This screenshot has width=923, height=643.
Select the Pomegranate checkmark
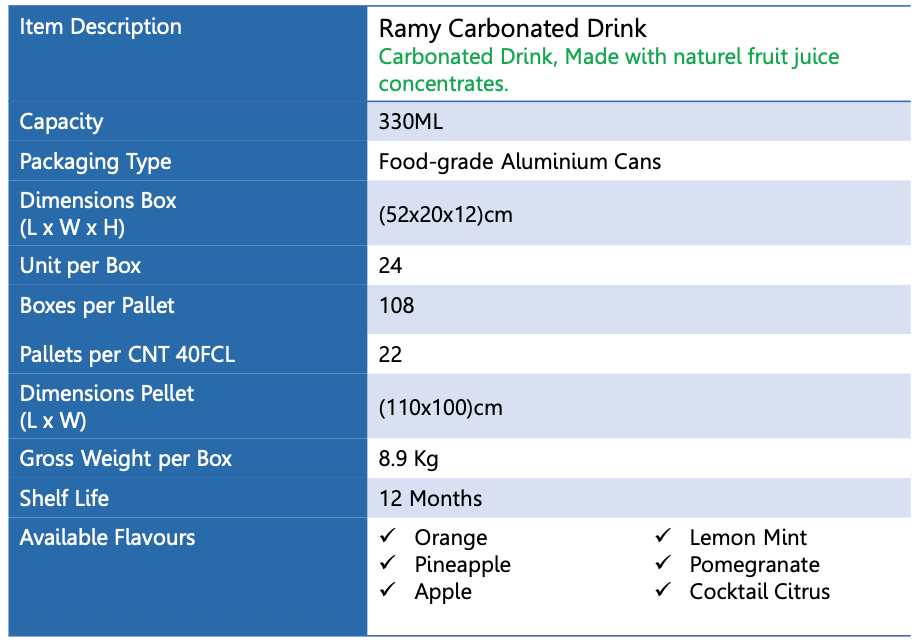[663, 564]
